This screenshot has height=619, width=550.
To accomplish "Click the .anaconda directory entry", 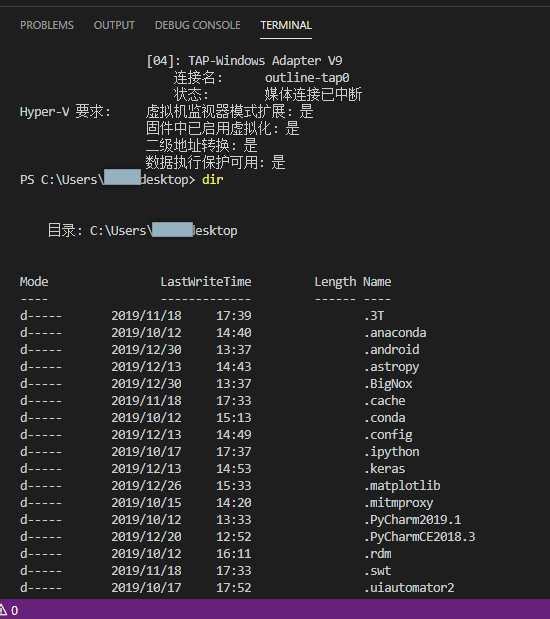I will (395, 333).
